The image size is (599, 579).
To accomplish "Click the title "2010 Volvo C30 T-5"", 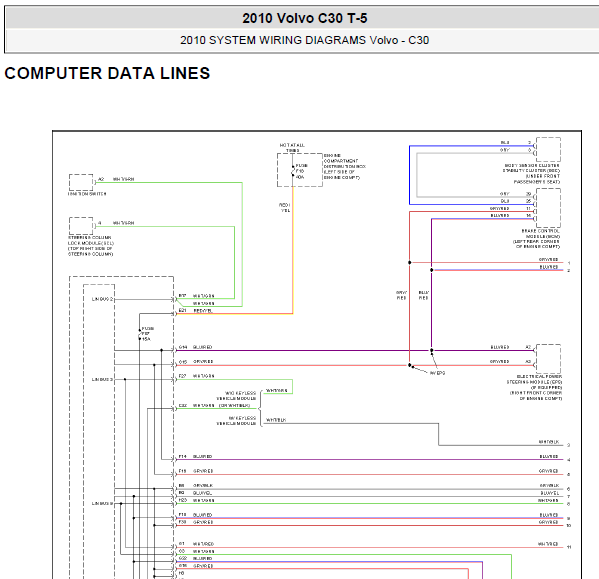I will [x=304, y=18].
